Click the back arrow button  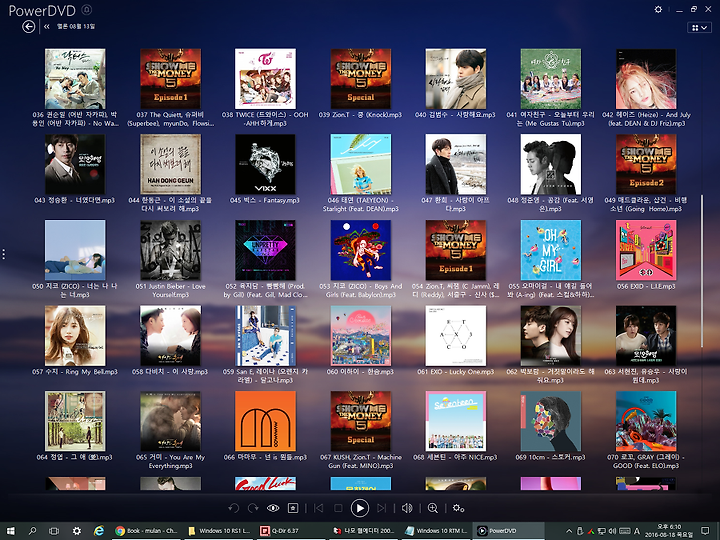pos(28,27)
